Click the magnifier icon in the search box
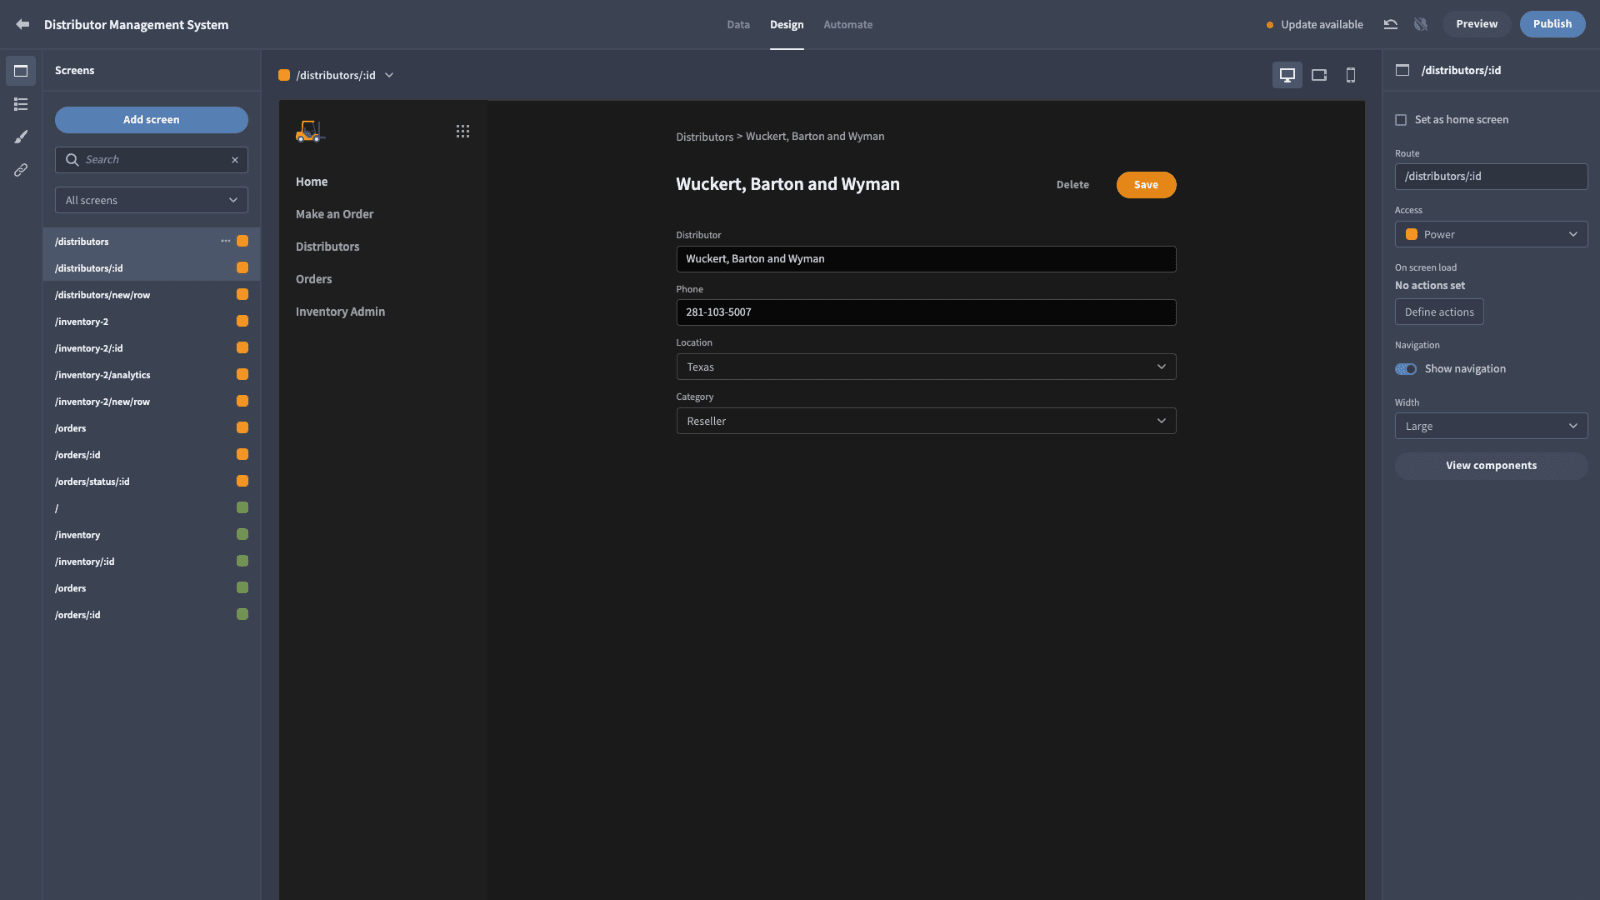This screenshot has height=900, width=1600. 72,160
